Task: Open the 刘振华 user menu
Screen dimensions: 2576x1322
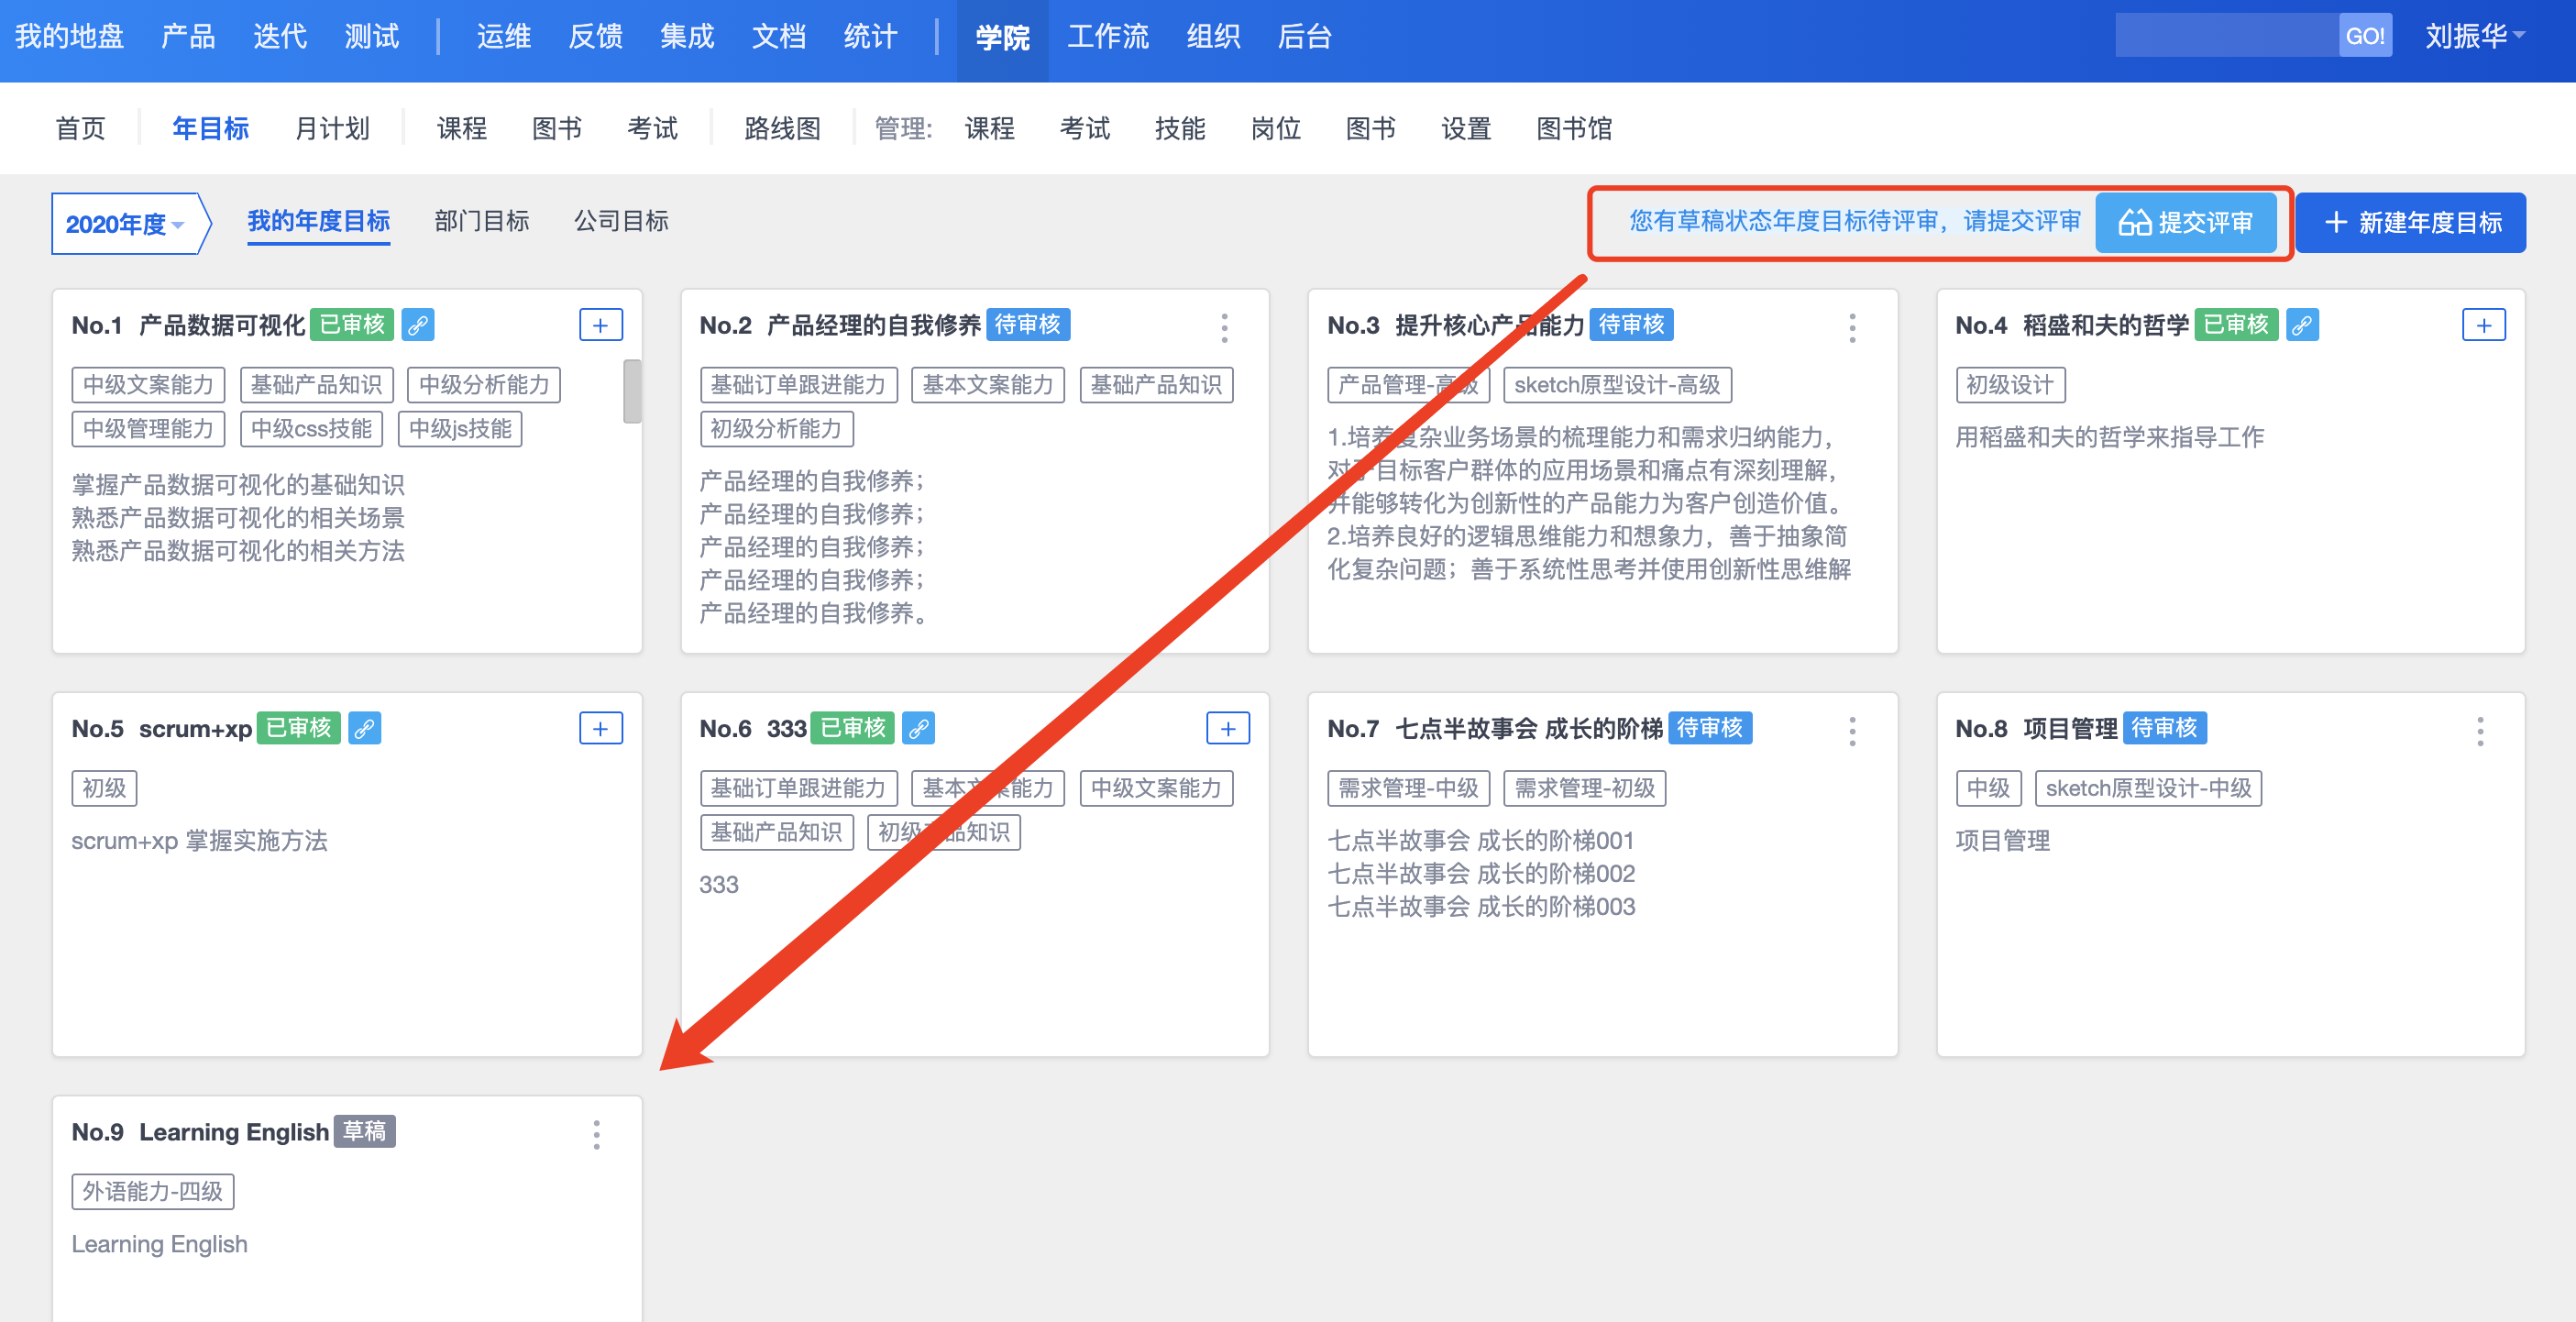Action: coord(2474,36)
